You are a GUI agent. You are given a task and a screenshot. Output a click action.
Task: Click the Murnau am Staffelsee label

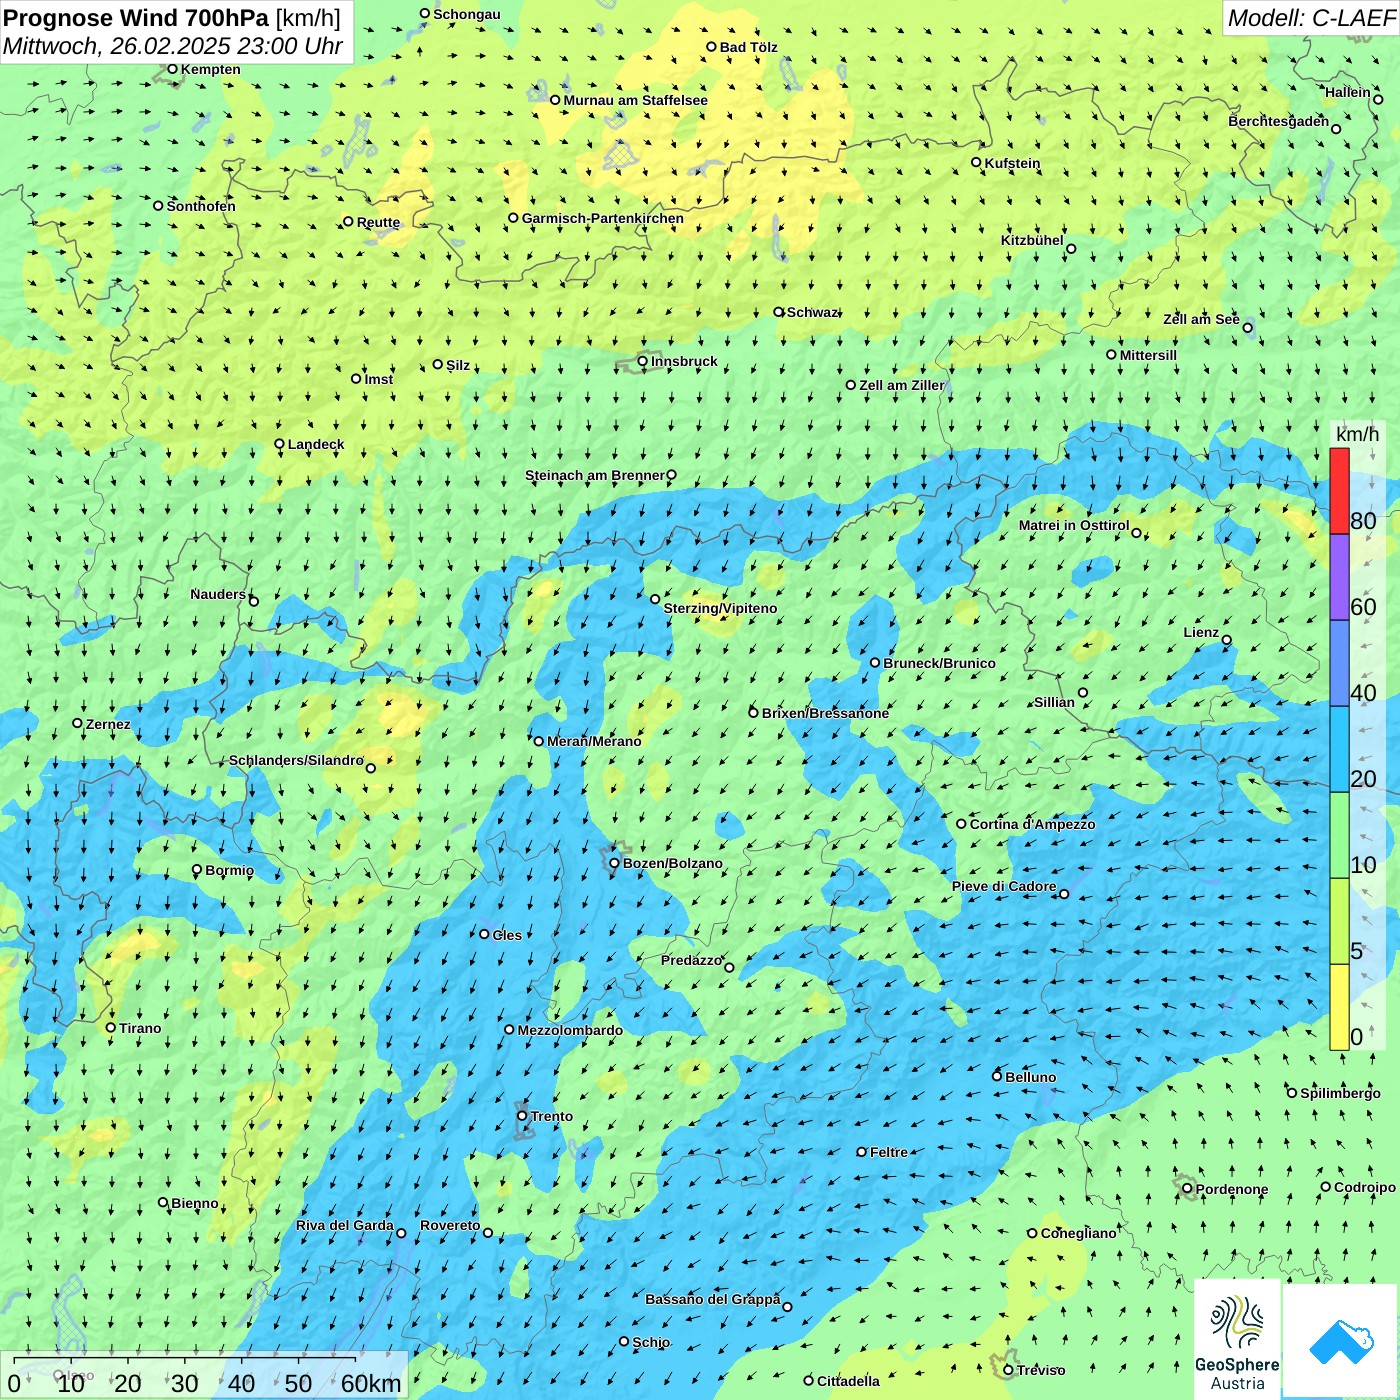point(635,100)
